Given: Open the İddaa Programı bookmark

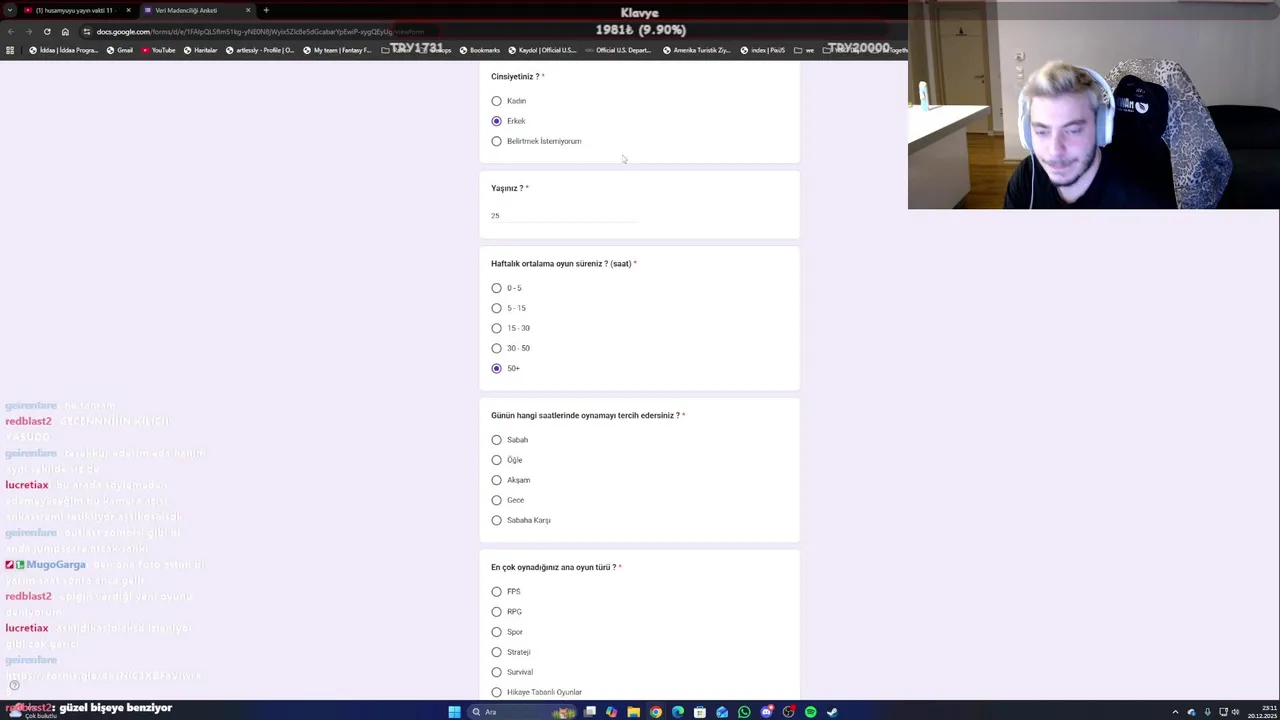Looking at the screenshot, I should tap(63, 50).
